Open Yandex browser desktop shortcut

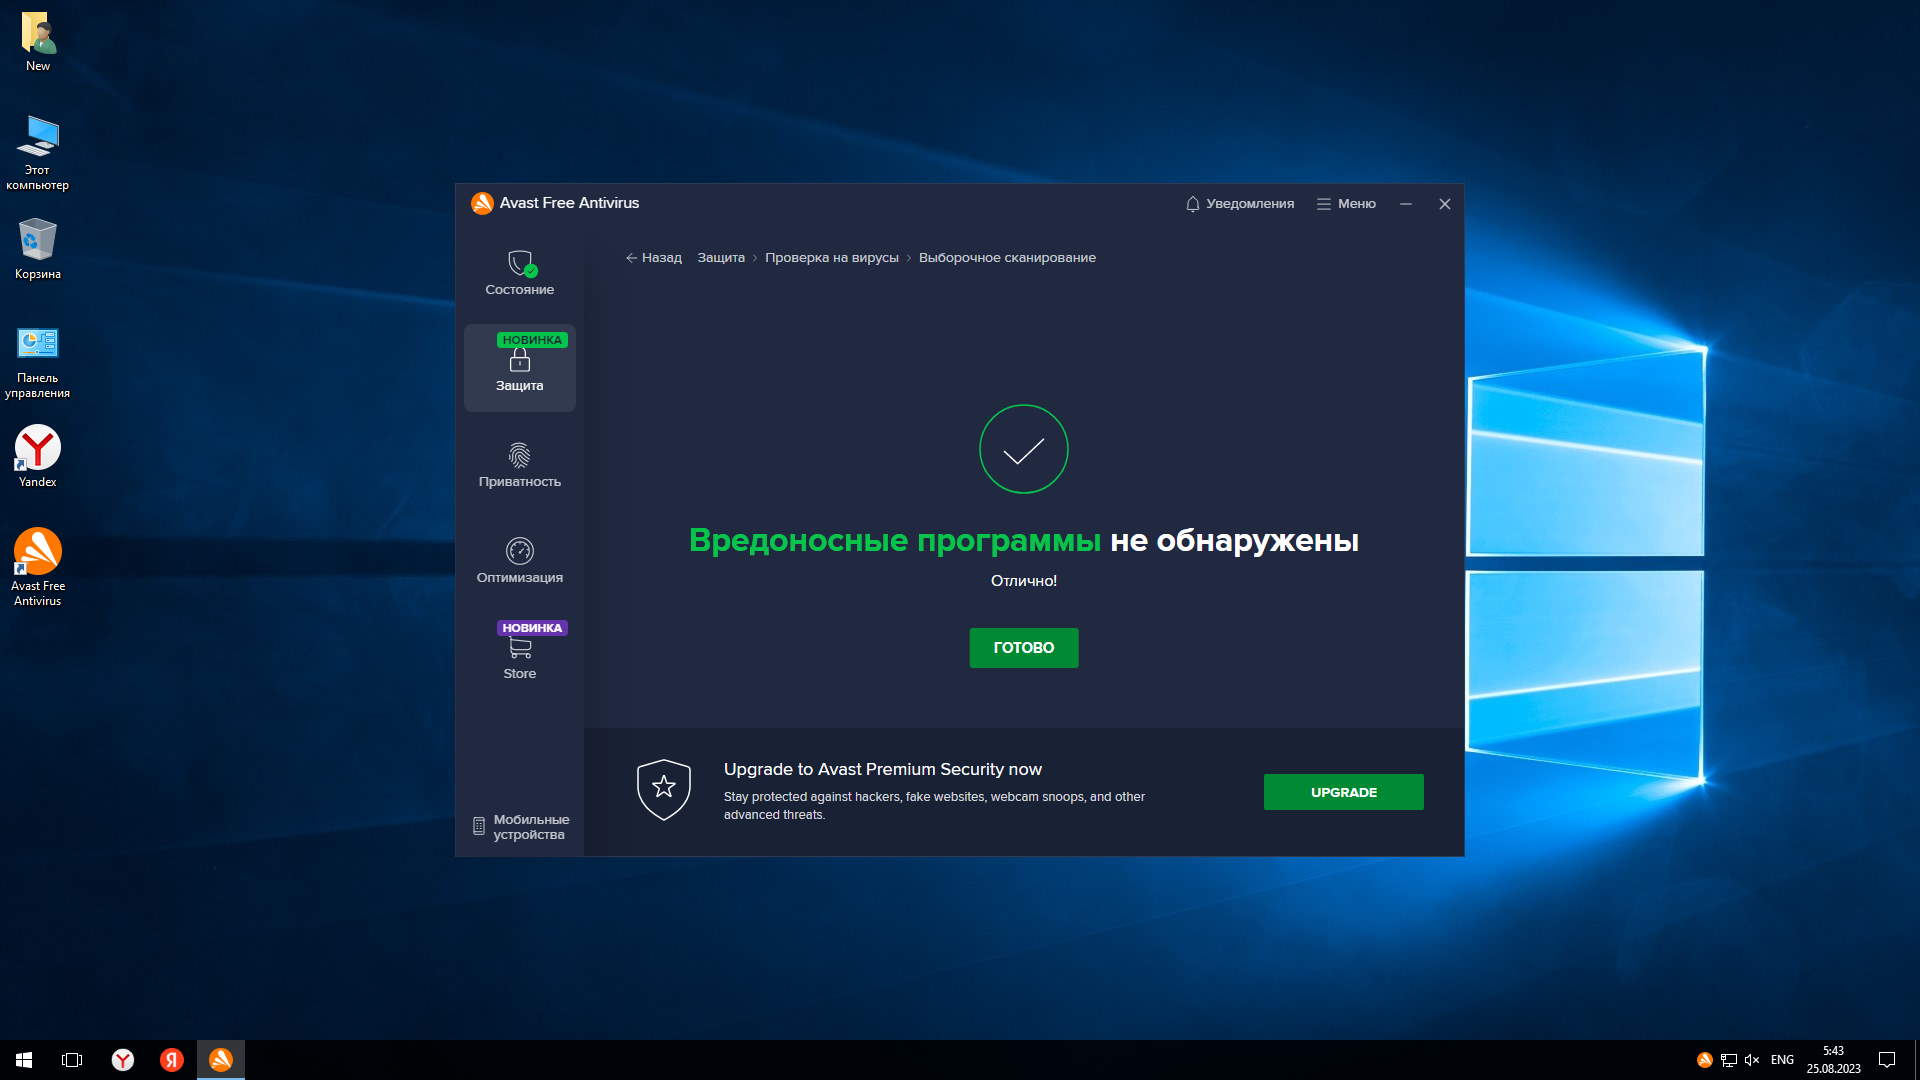(x=38, y=448)
